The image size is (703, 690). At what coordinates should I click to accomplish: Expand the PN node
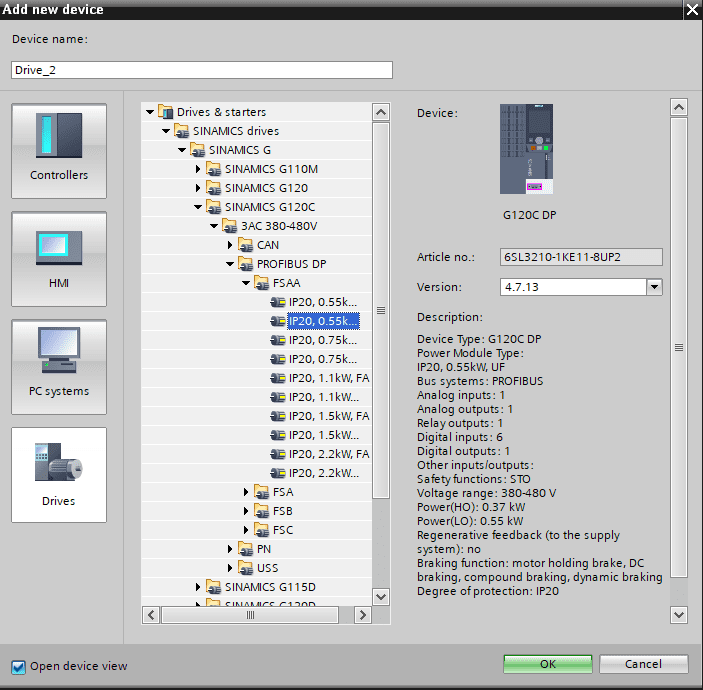pos(230,549)
